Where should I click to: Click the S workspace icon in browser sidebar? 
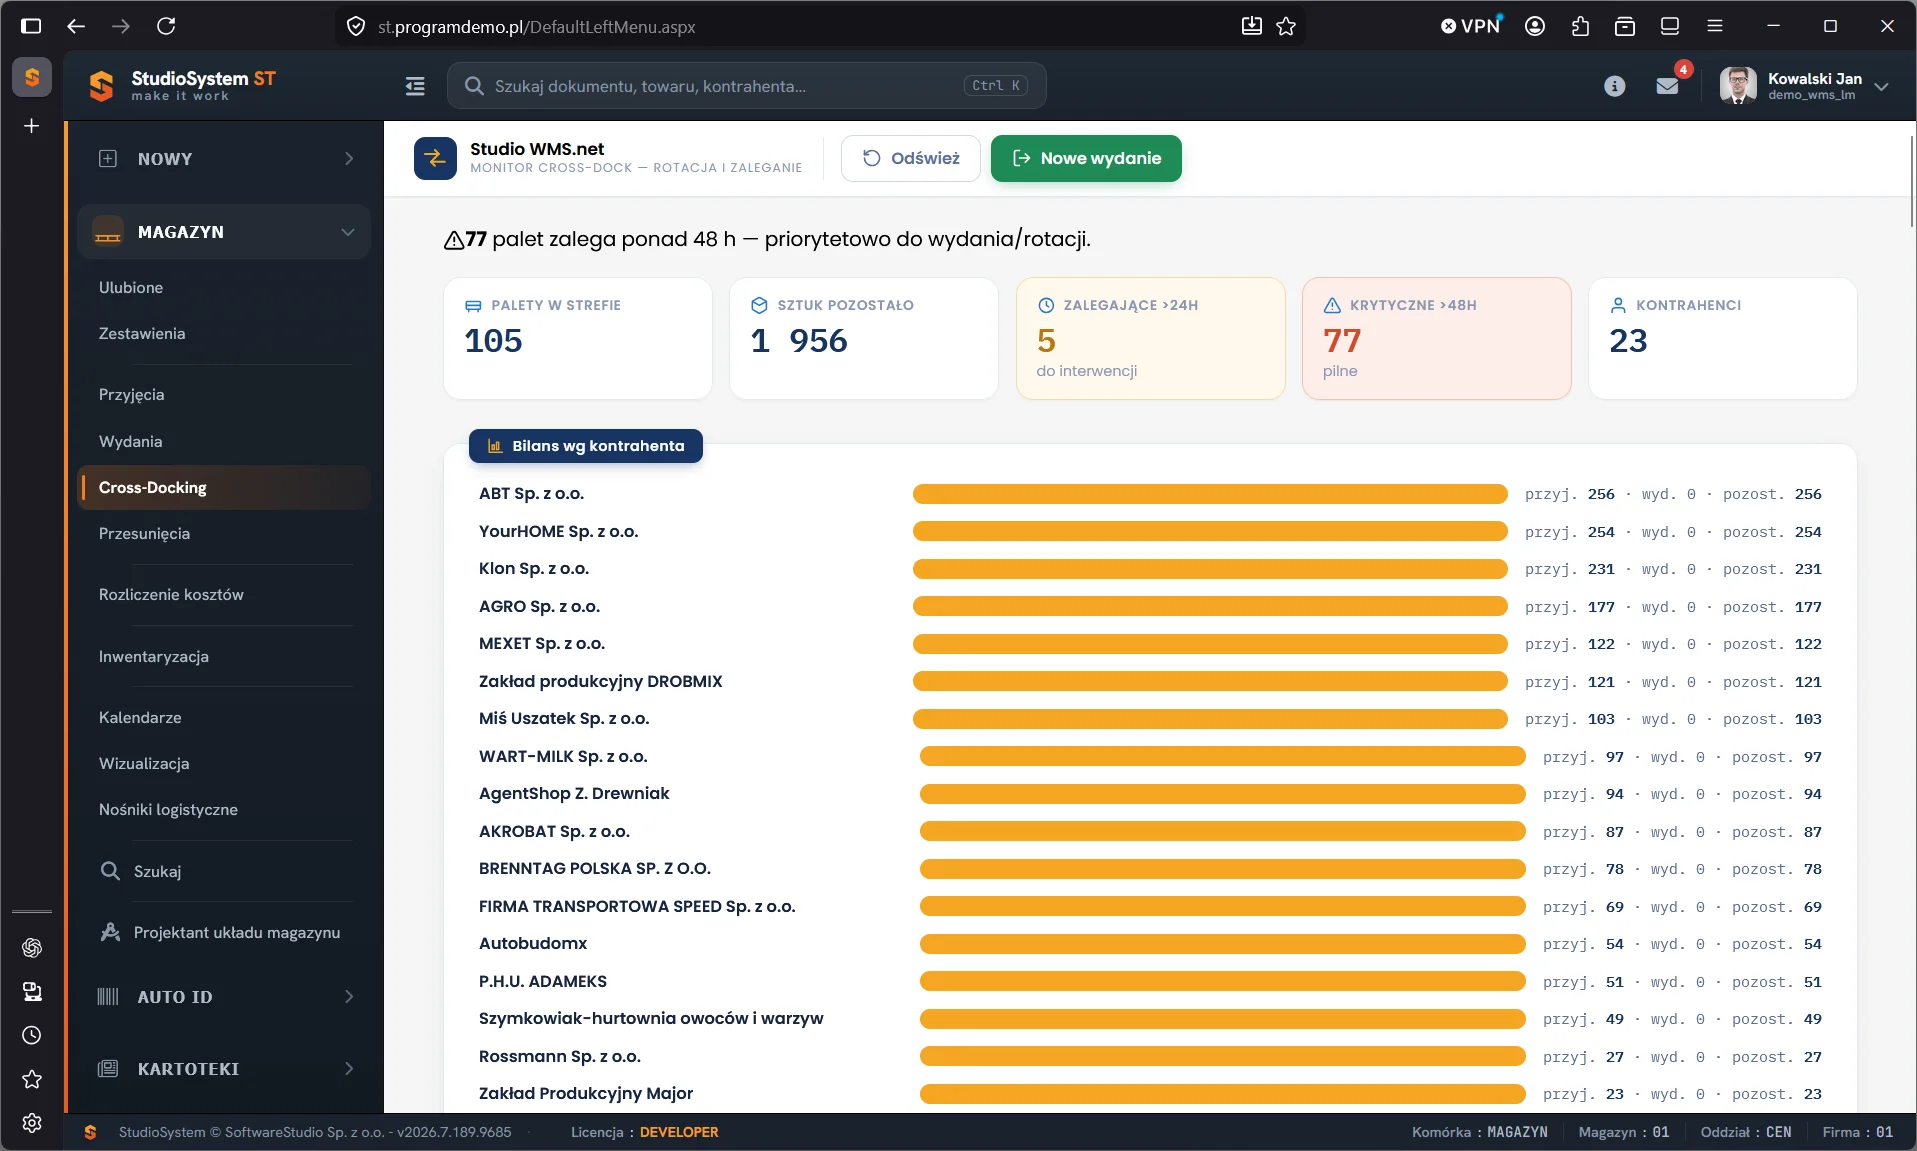pyautogui.click(x=32, y=77)
